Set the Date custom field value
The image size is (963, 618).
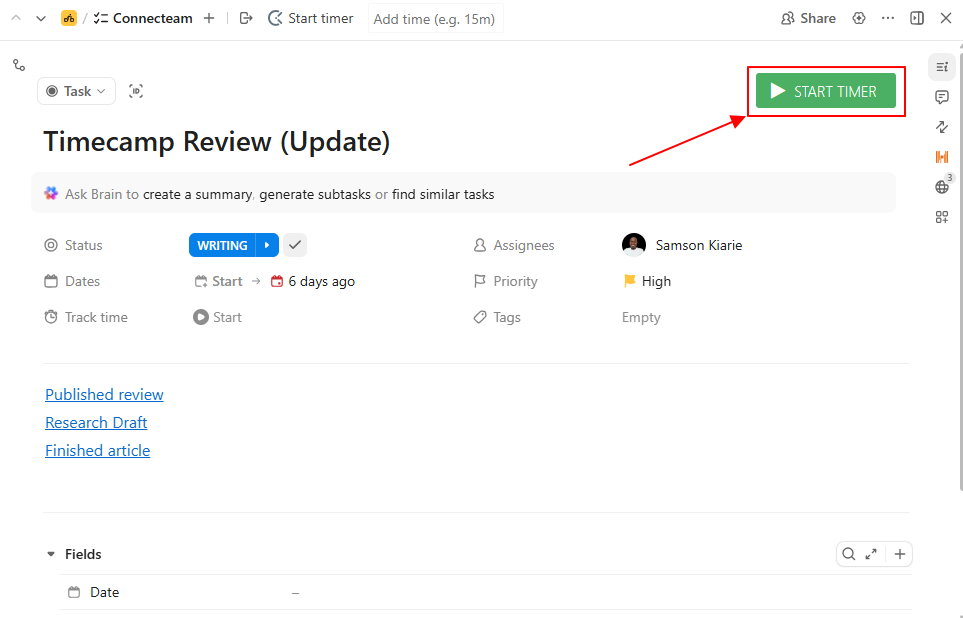[295, 592]
